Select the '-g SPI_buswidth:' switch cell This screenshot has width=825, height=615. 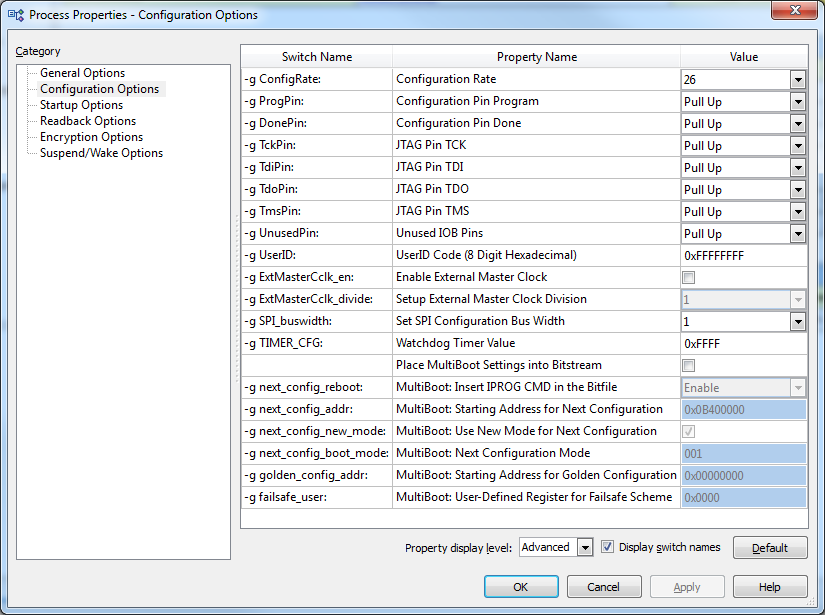[x=317, y=321]
